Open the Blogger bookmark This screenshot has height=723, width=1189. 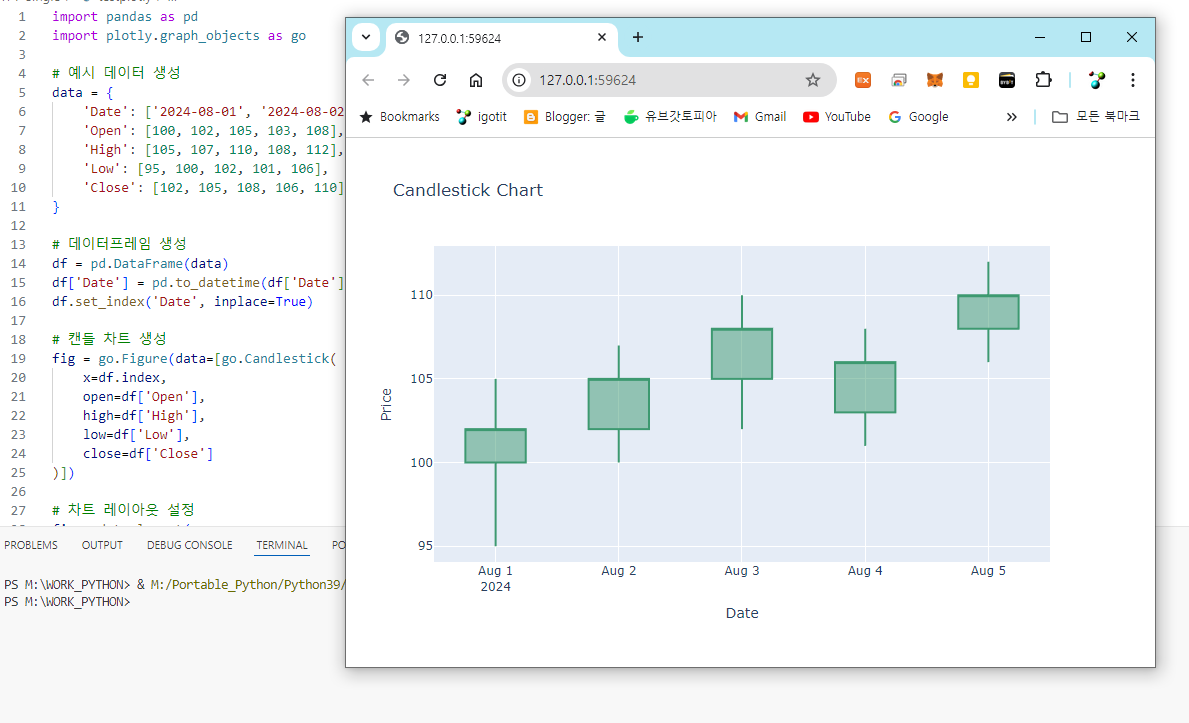(x=565, y=117)
